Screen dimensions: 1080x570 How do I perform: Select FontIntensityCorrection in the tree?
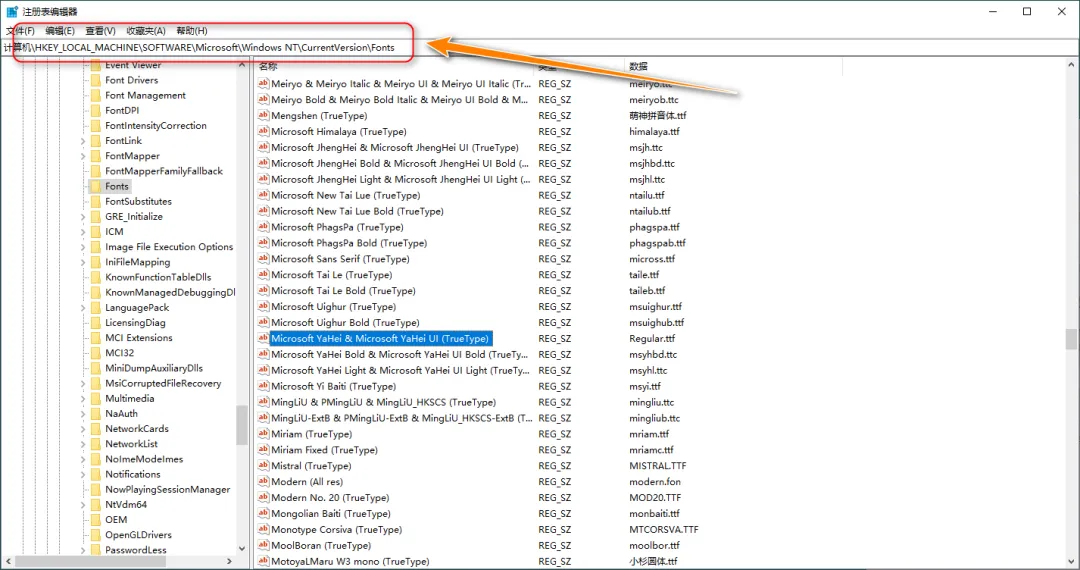(156, 126)
